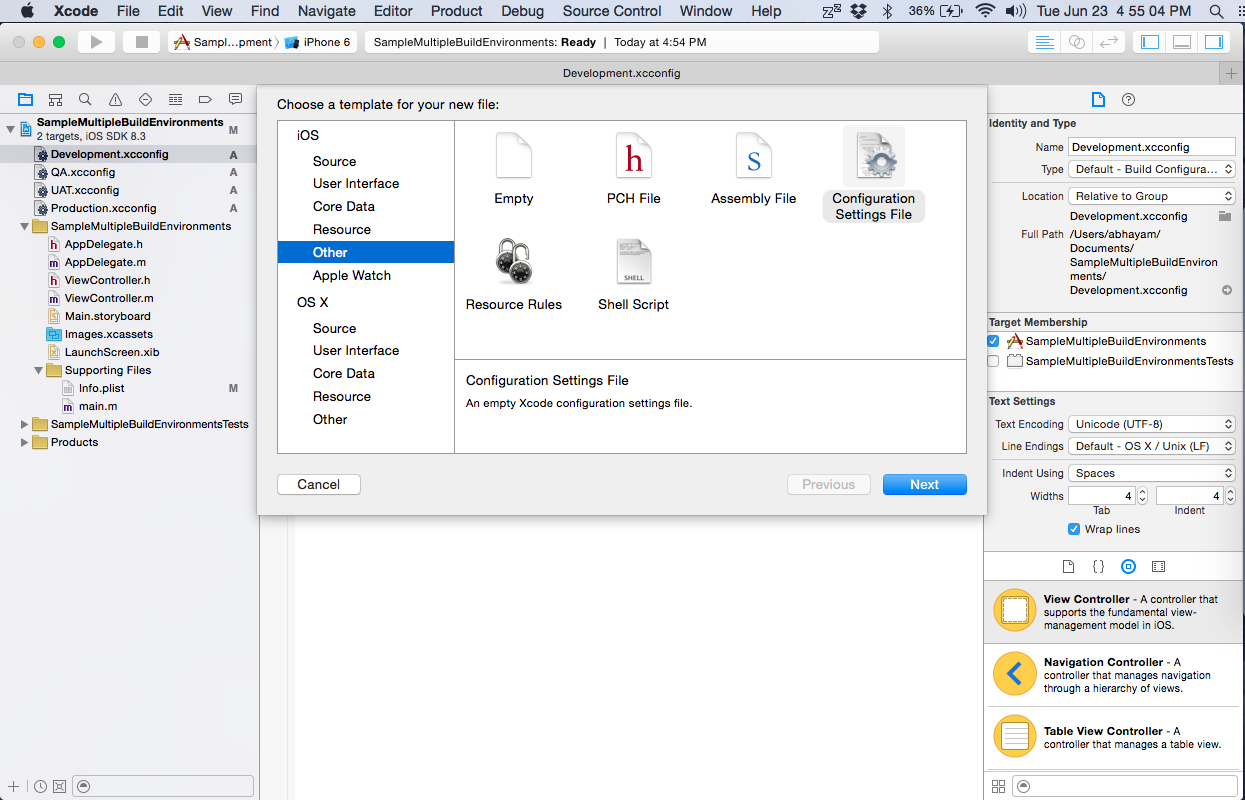Open the Source Control menu

click(x=612, y=11)
